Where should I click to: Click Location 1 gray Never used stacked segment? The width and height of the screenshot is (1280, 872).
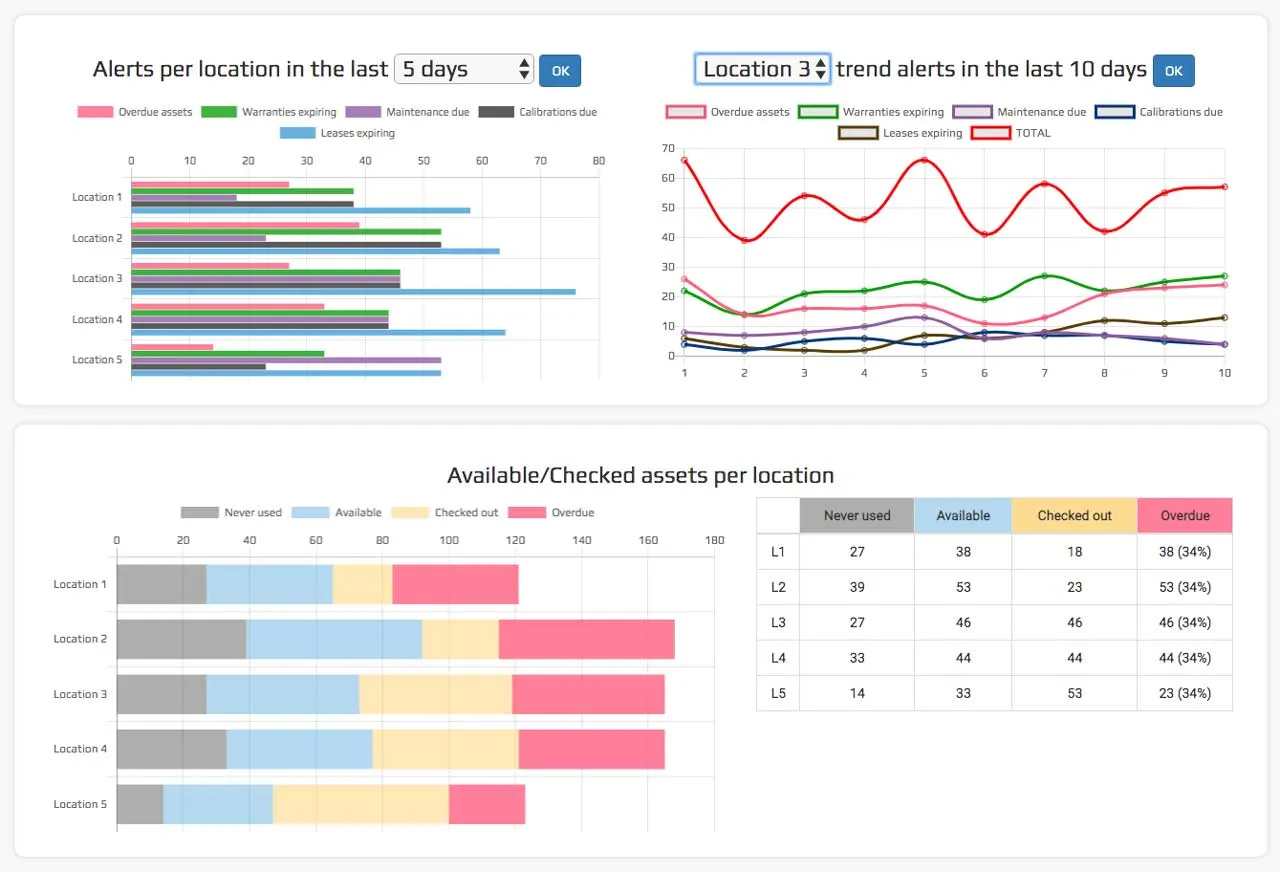coord(162,584)
